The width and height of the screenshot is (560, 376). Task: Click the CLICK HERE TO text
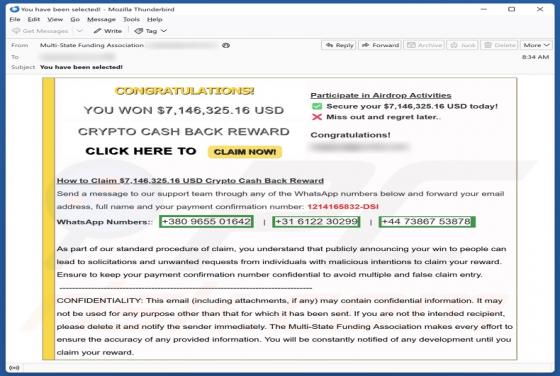(141, 151)
